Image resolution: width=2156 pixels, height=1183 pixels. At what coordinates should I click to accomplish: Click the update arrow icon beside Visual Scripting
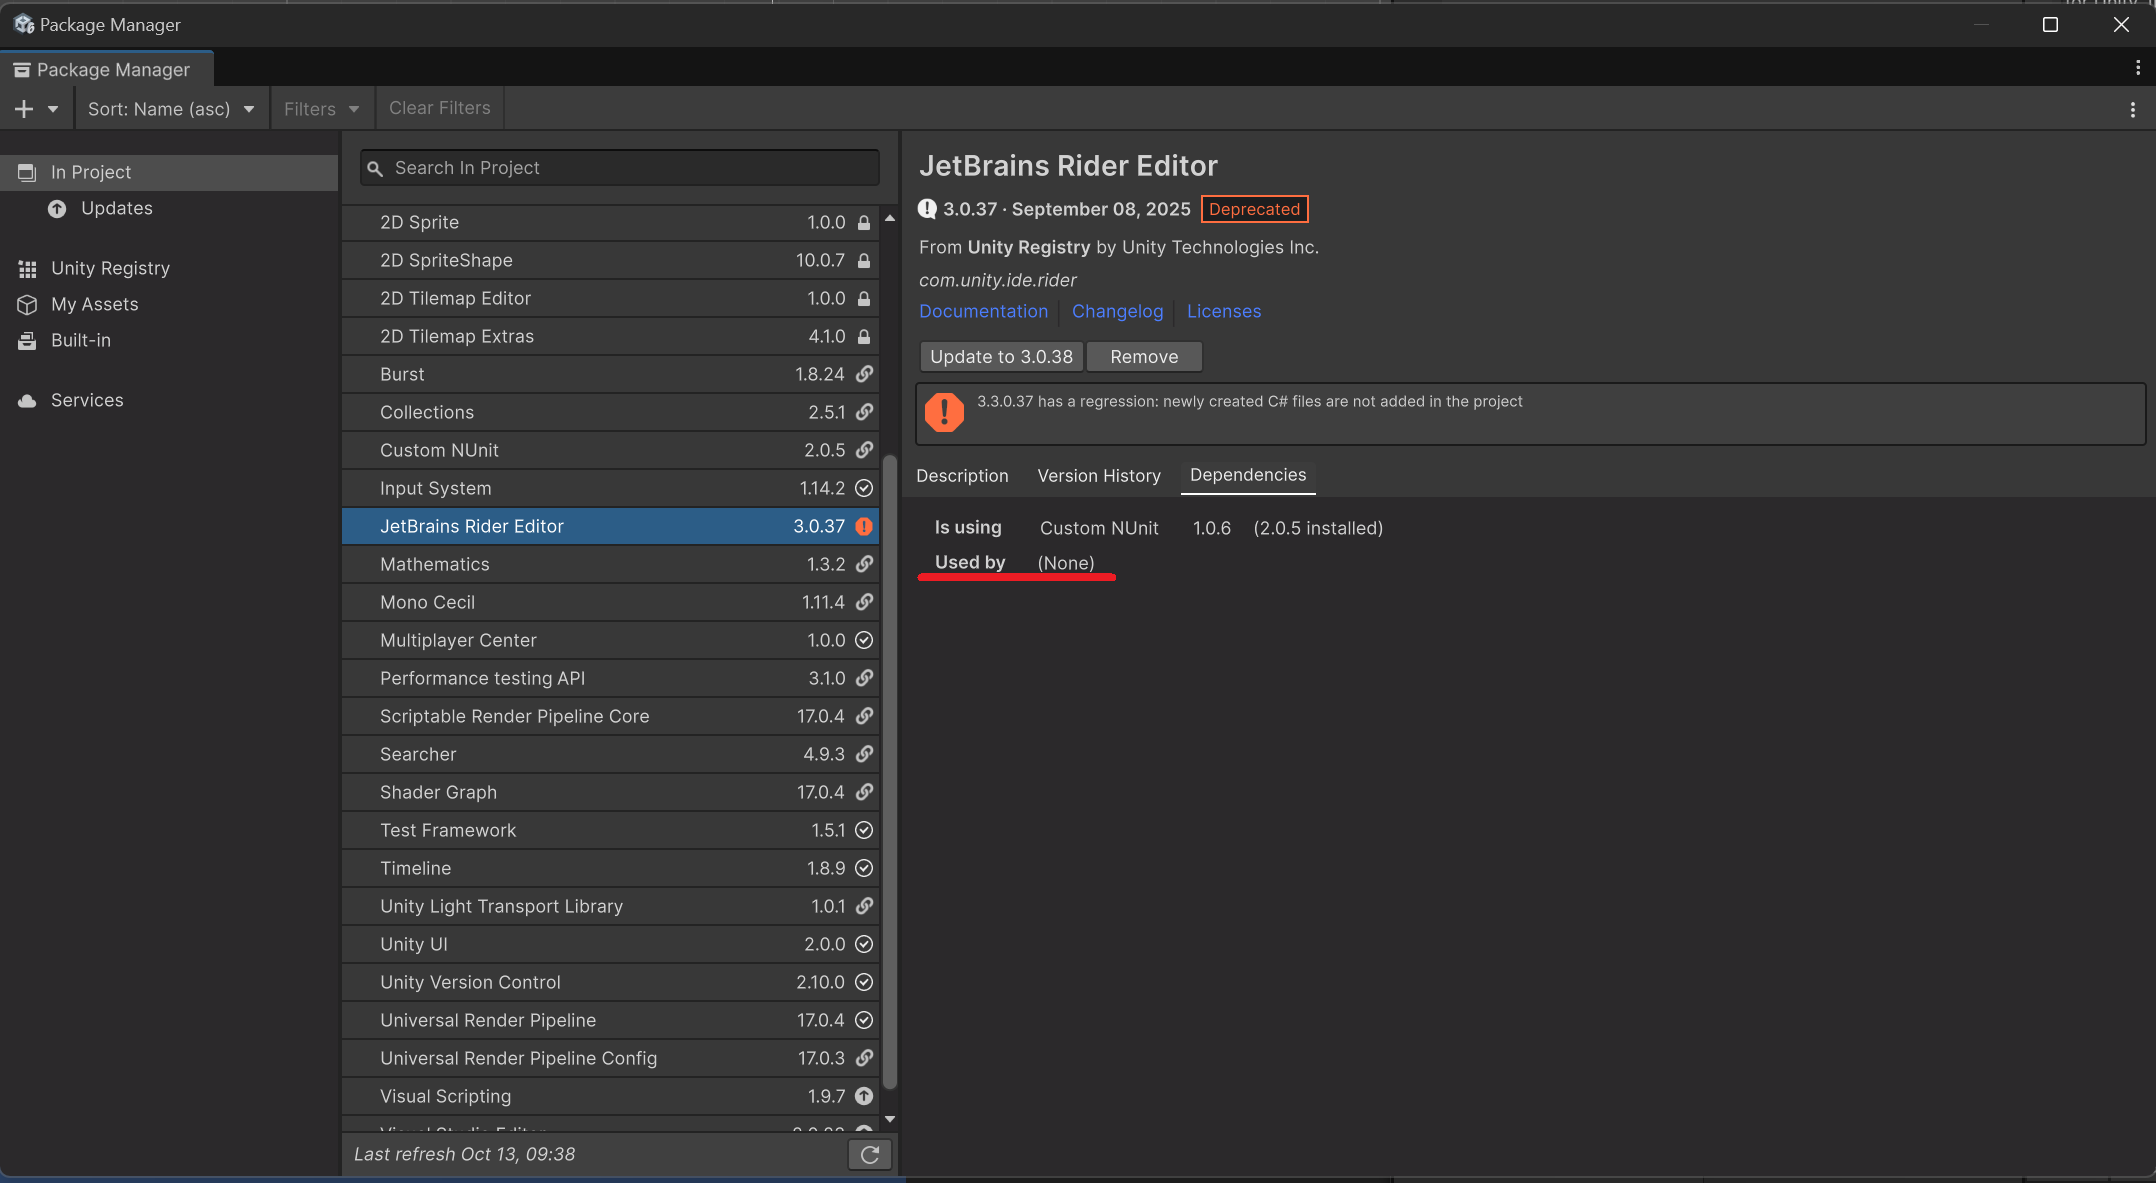864,1097
